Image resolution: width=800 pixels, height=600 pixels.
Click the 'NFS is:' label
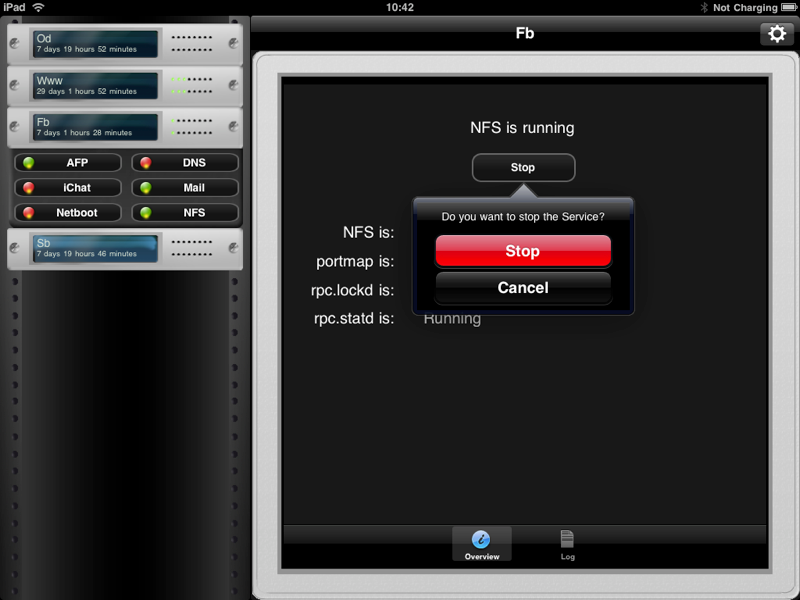coord(368,233)
